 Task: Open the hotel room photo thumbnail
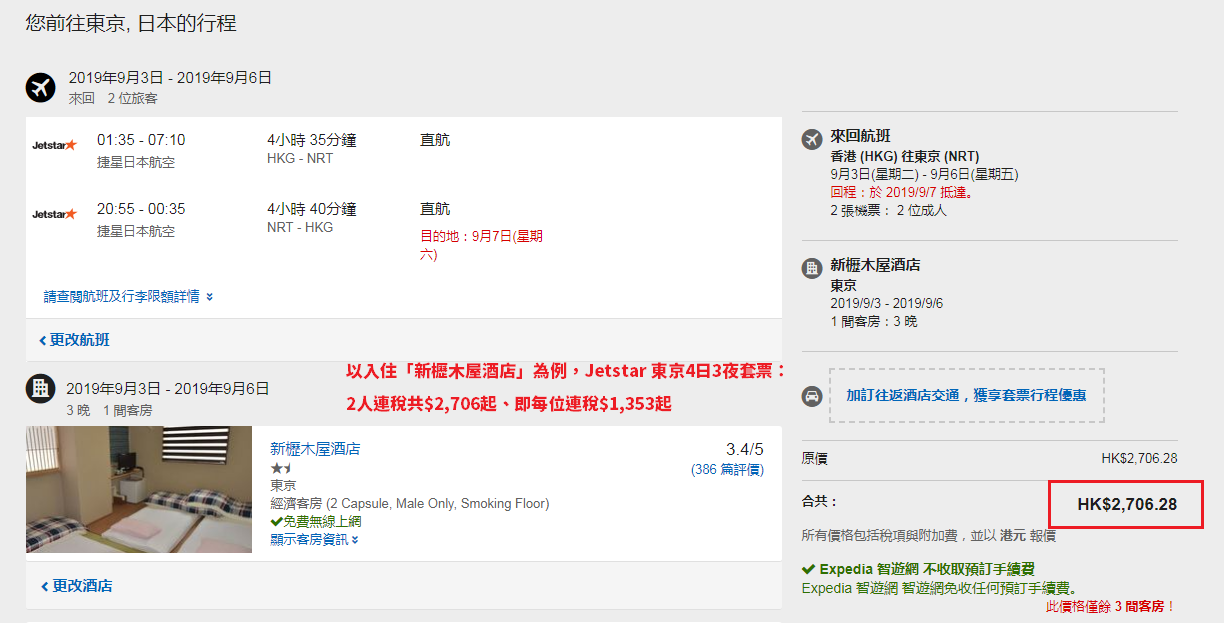coord(139,490)
